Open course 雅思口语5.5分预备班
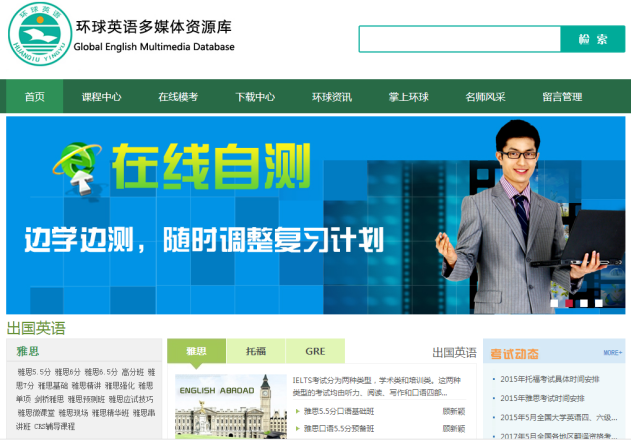The image size is (631, 440). pos(339,428)
